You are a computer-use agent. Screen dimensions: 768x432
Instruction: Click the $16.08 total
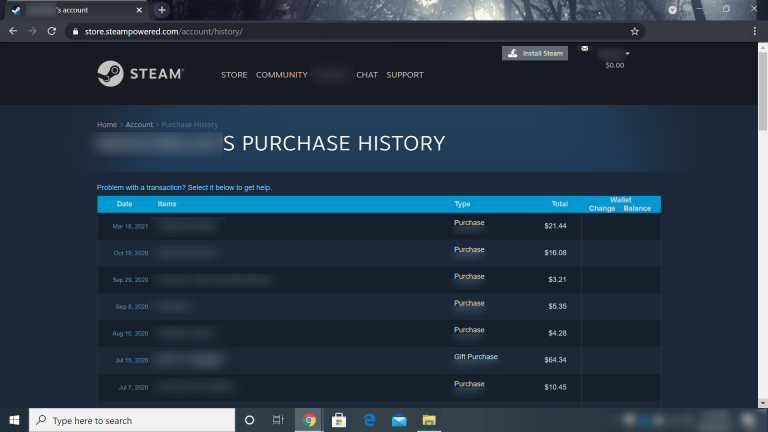[x=555, y=253]
